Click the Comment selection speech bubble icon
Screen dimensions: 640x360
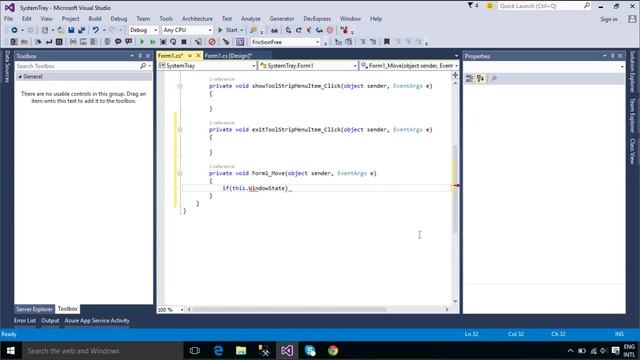point(118,42)
